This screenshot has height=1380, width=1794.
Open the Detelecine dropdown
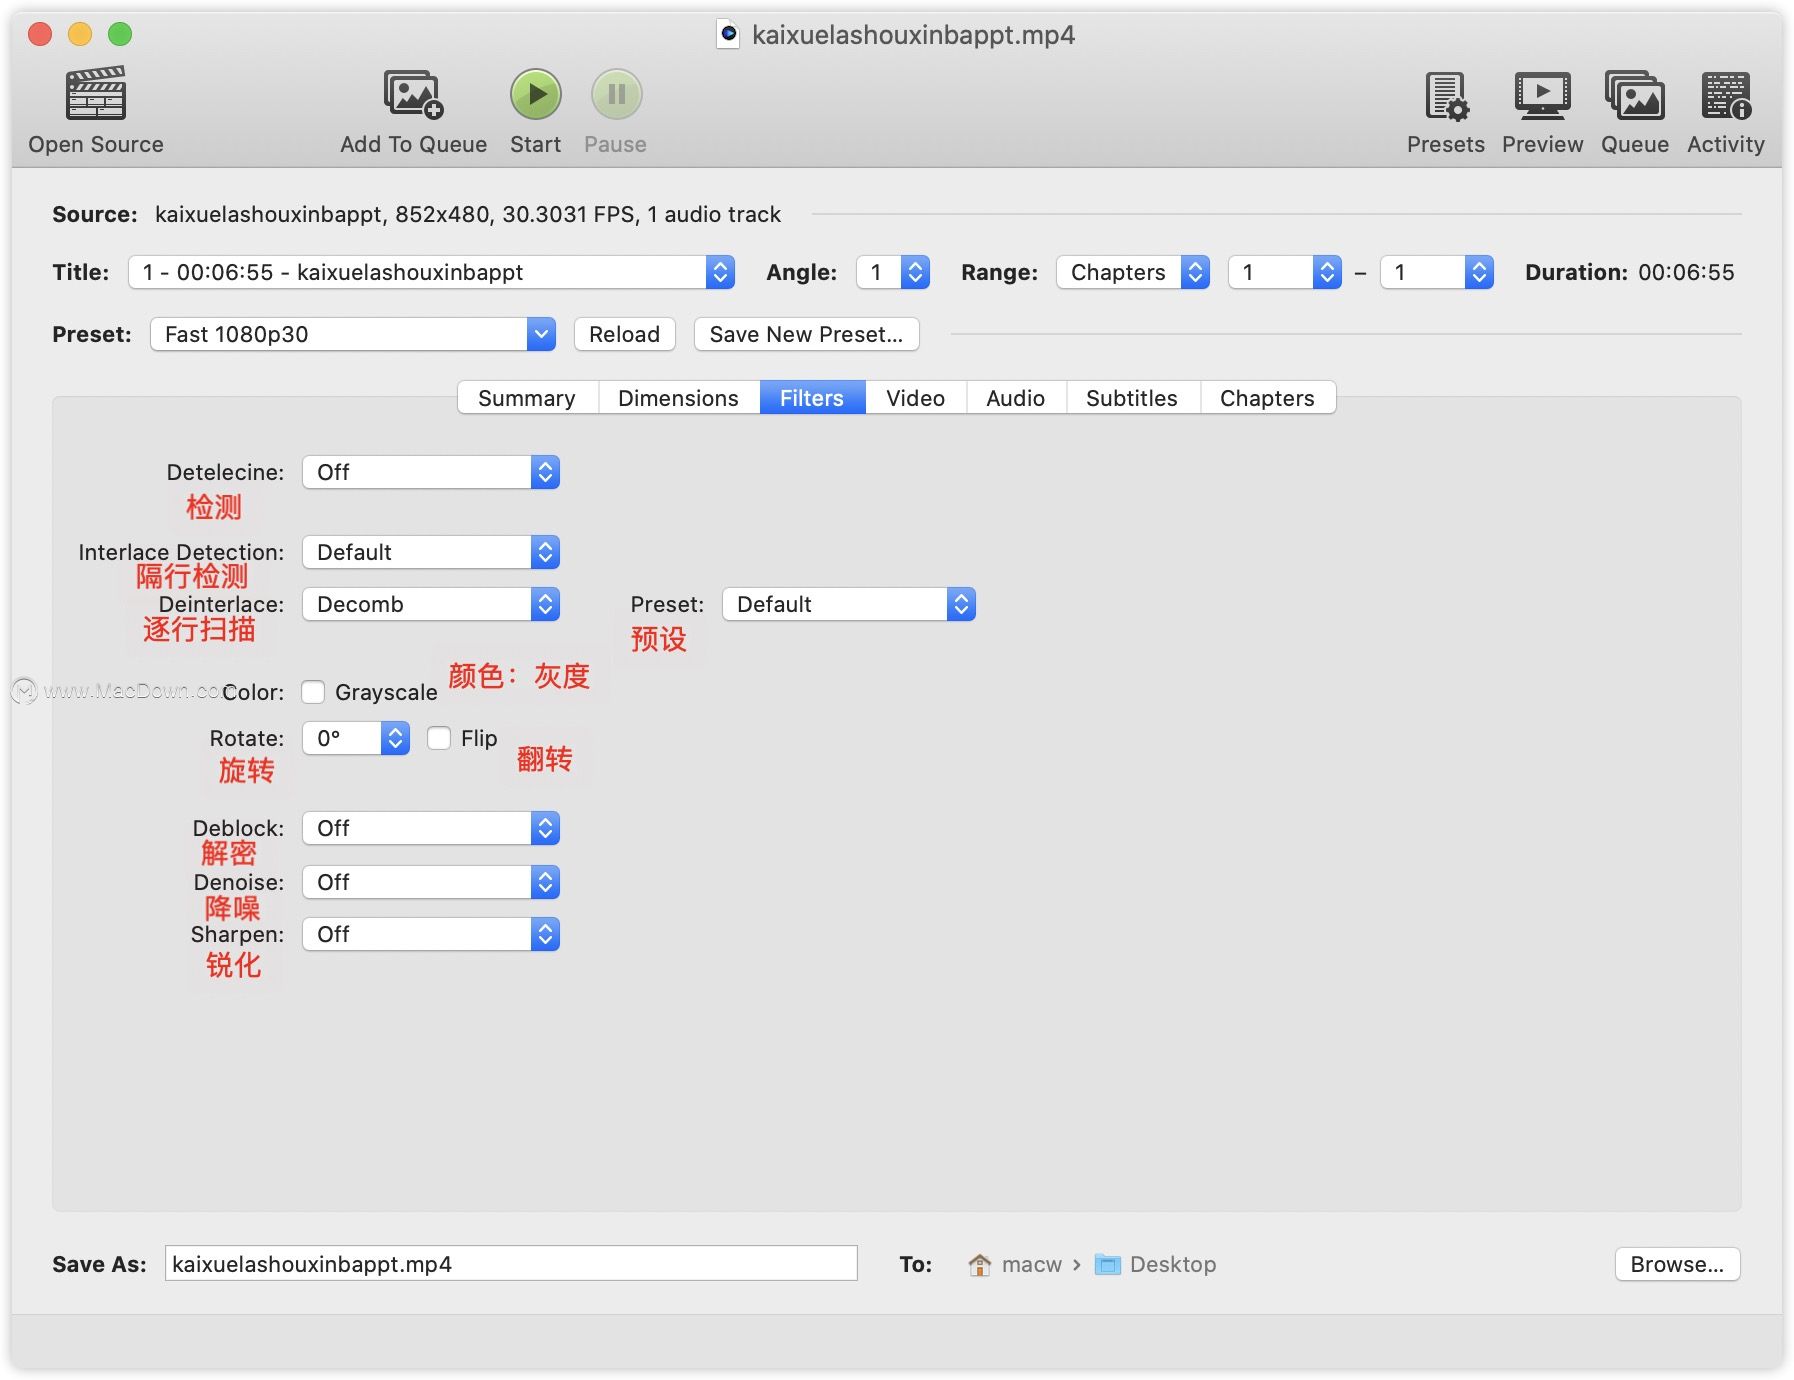pos(431,472)
